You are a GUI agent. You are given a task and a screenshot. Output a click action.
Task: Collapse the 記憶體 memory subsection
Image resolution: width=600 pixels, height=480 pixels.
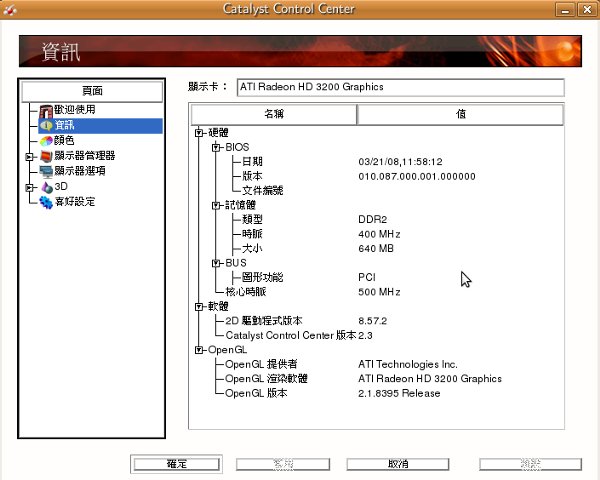[216, 206]
